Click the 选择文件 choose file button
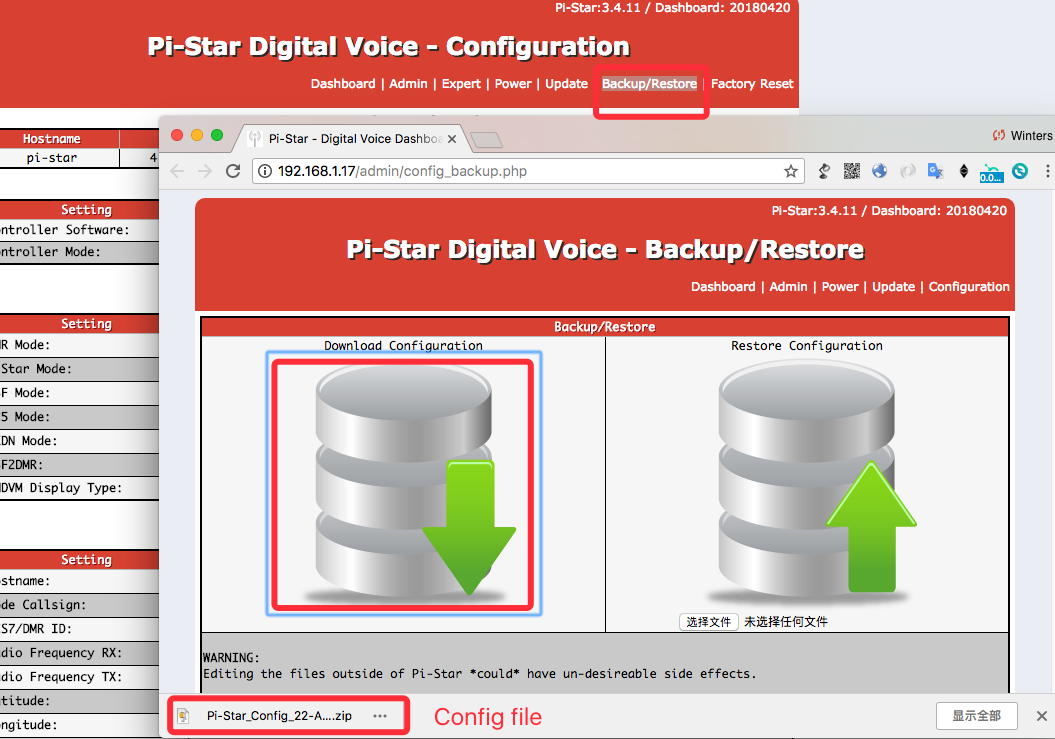 point(708,622)
